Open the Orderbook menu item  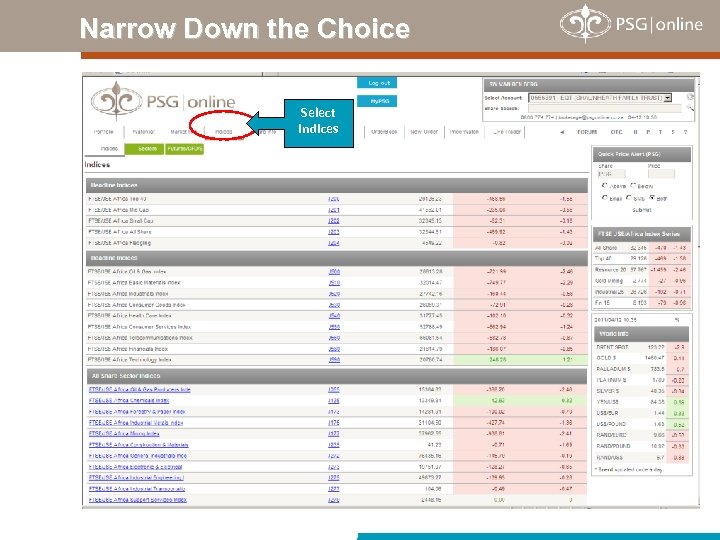pos(384,132)
